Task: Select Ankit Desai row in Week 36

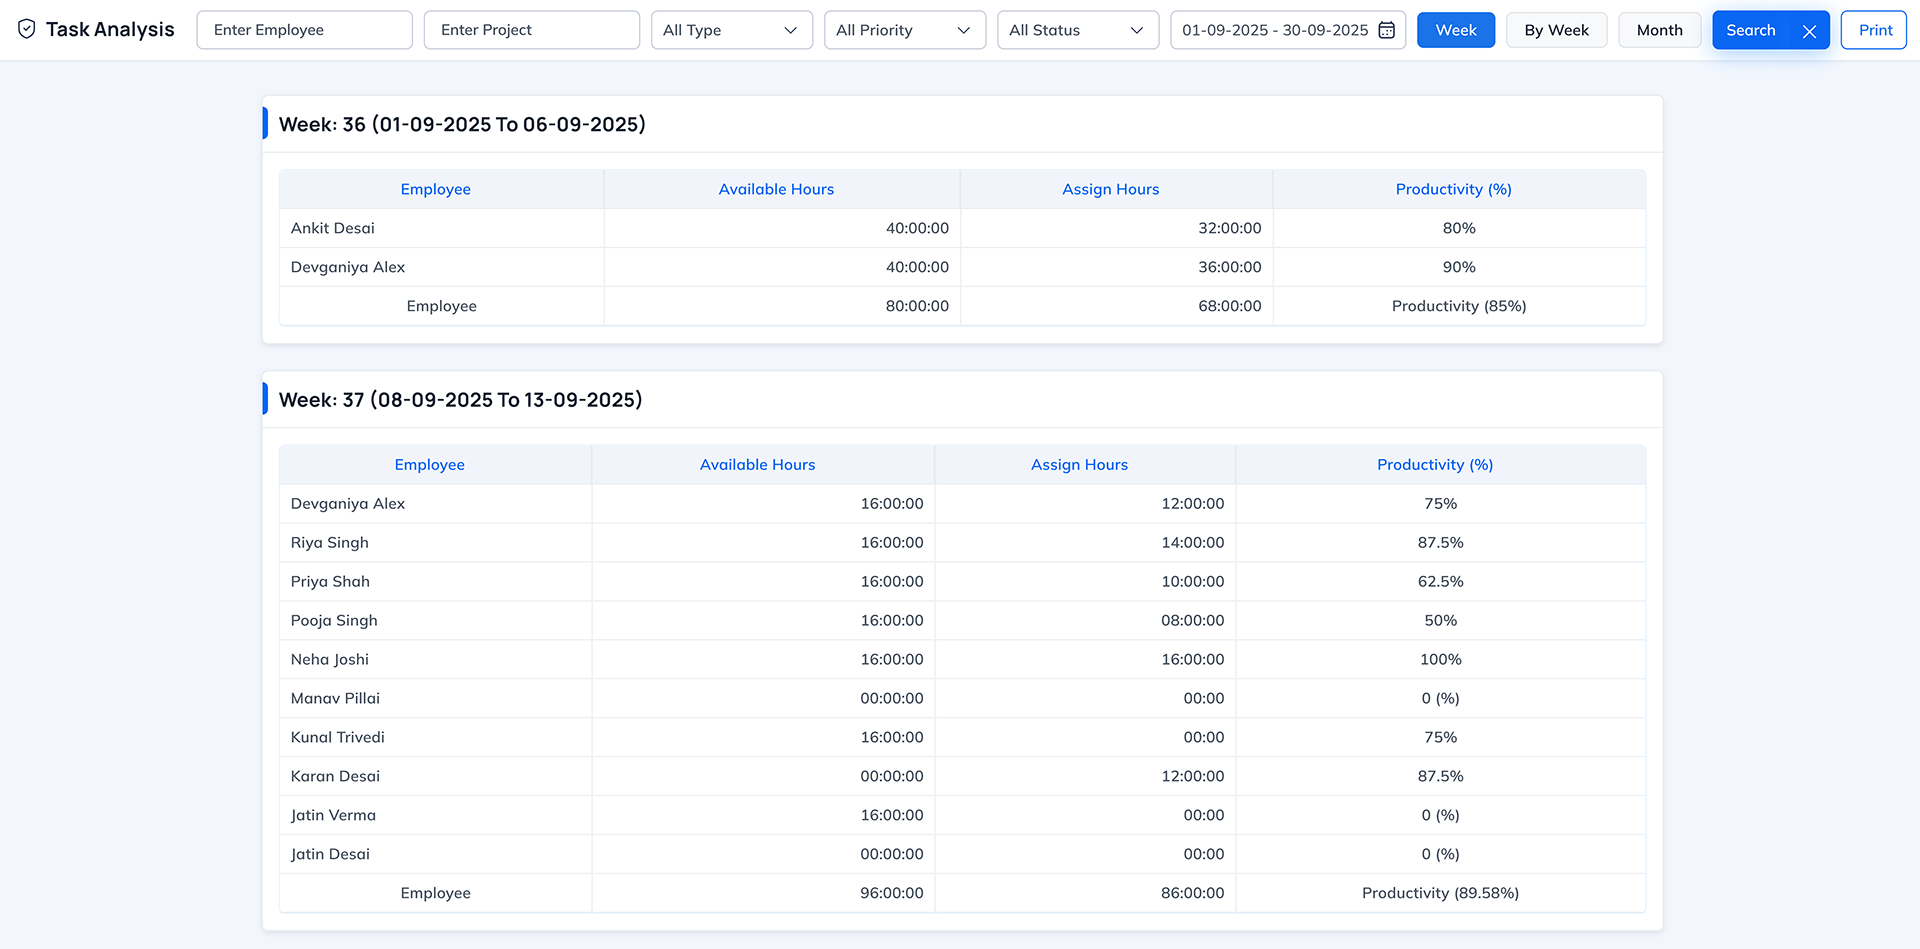Action: (333, 228)
